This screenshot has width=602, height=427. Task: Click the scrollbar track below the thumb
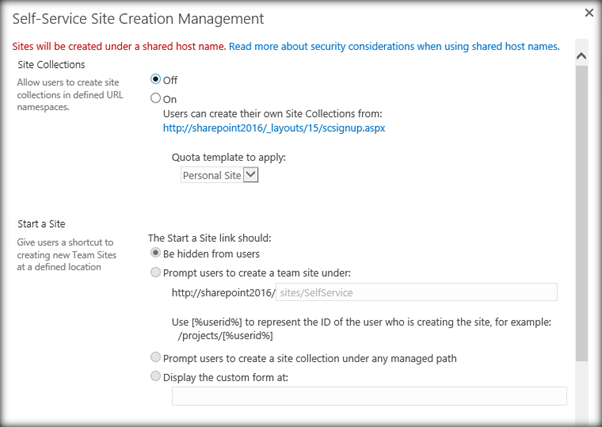point(579,390)
